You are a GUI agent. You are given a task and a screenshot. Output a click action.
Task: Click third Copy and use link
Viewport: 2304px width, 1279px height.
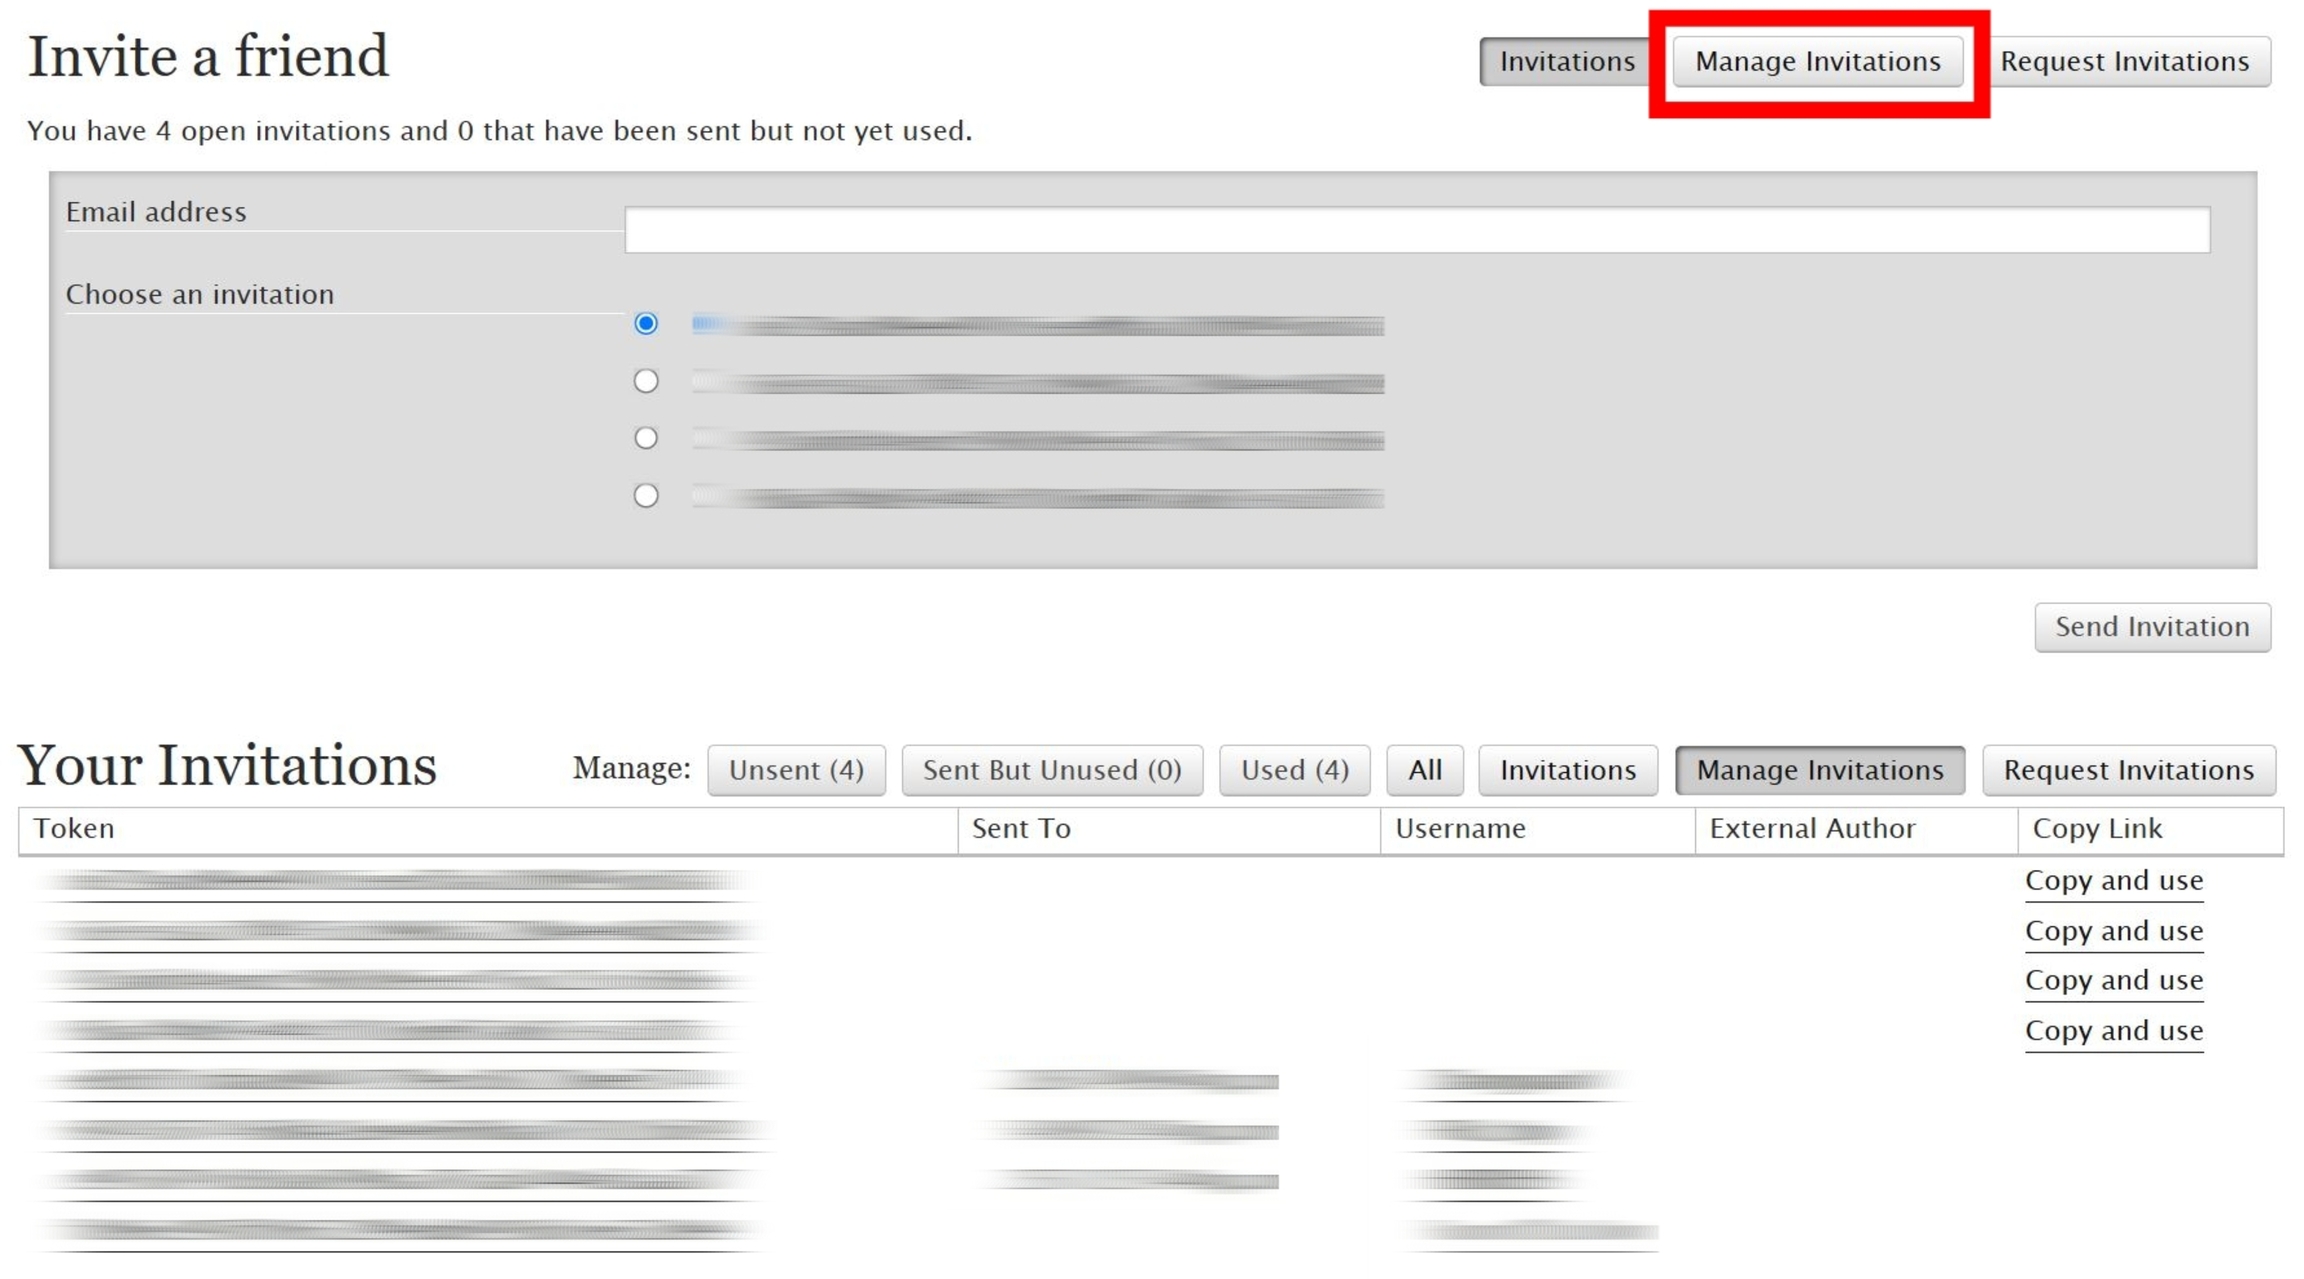(2113, 981)
